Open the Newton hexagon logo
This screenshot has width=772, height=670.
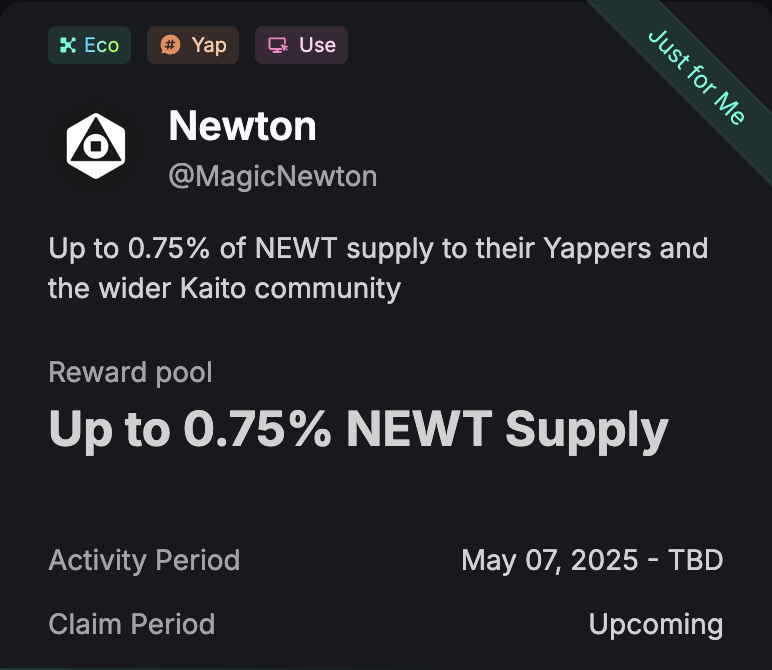(x=96, y=146)
